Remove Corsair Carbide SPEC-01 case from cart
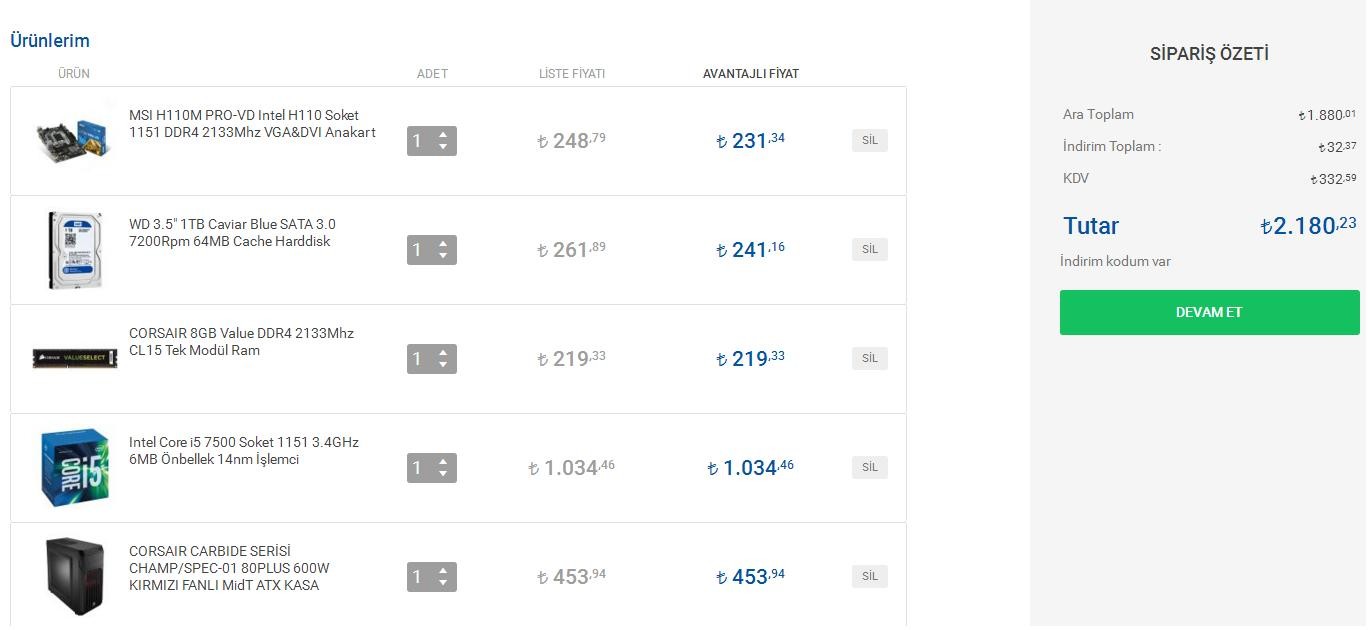 tap(870, 576)
